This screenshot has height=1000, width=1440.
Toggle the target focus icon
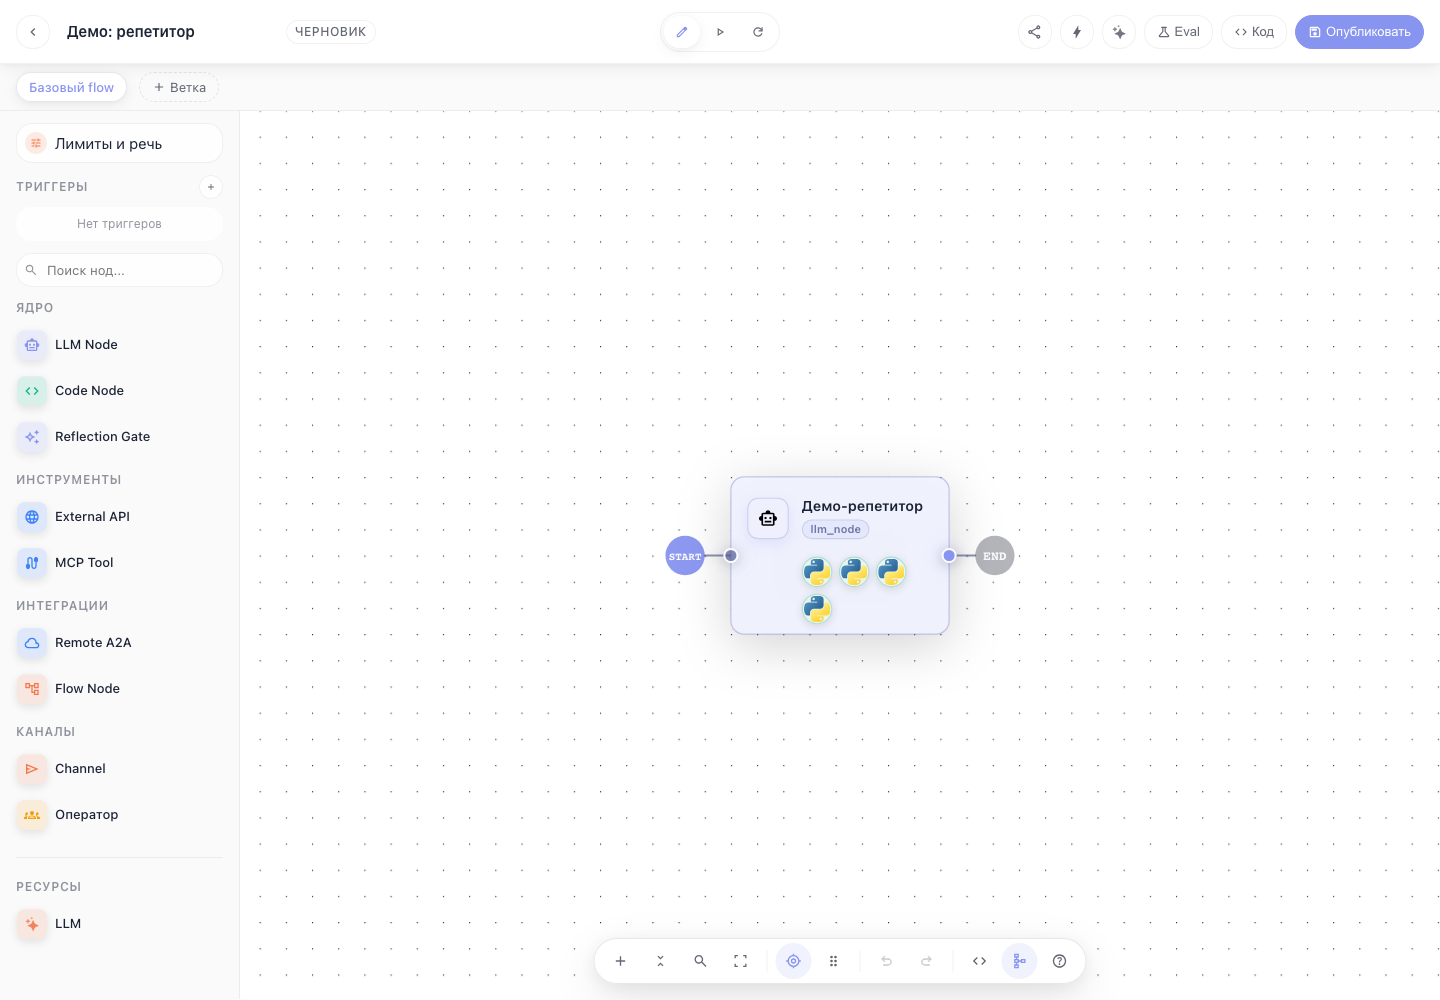(x=793, y=961)
